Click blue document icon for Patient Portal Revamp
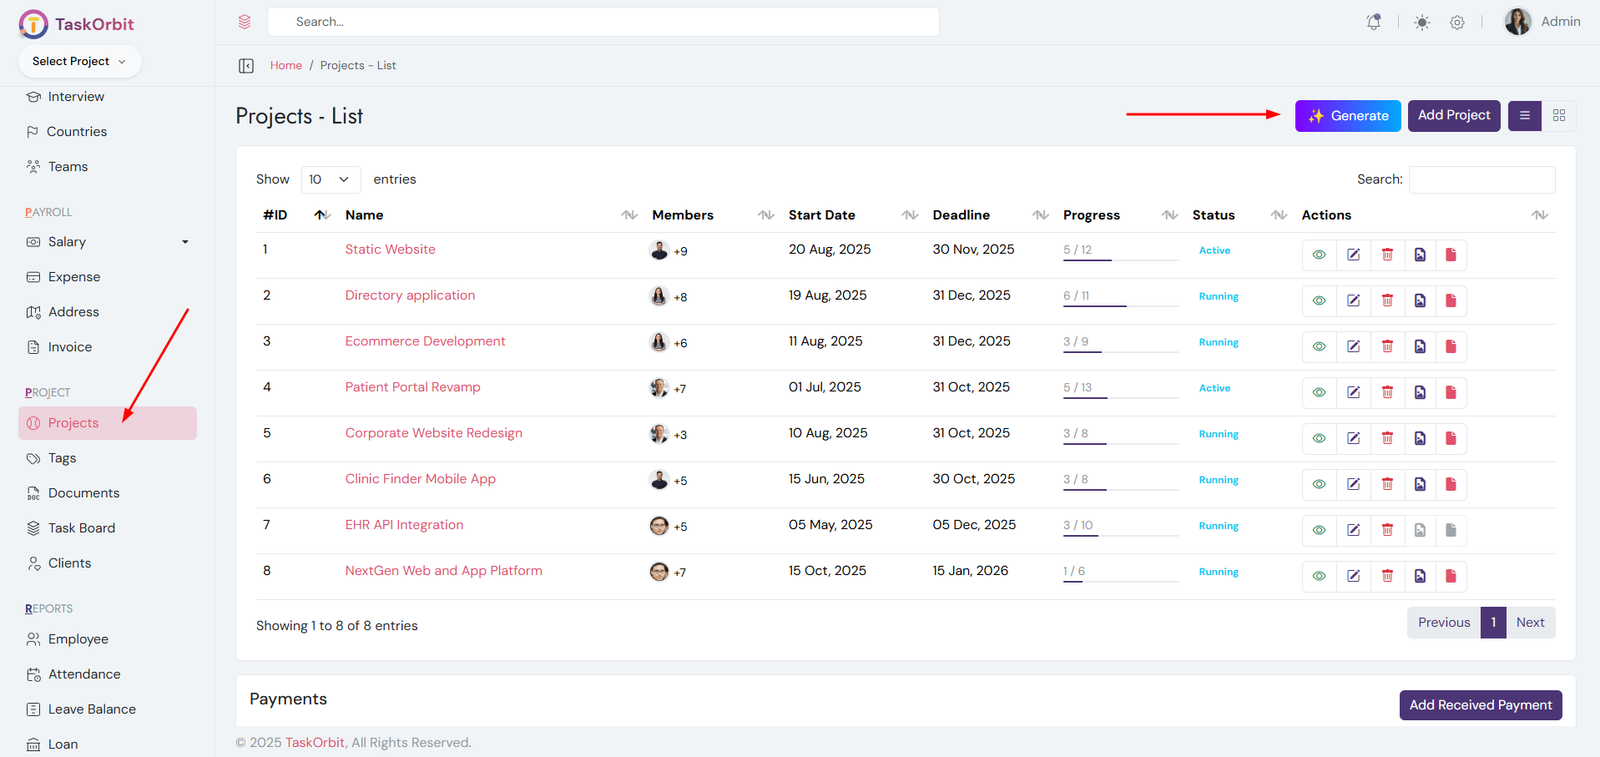The height and width of the screenshot is (757, 1600). pyautogui.click(x=1419, y=393)
